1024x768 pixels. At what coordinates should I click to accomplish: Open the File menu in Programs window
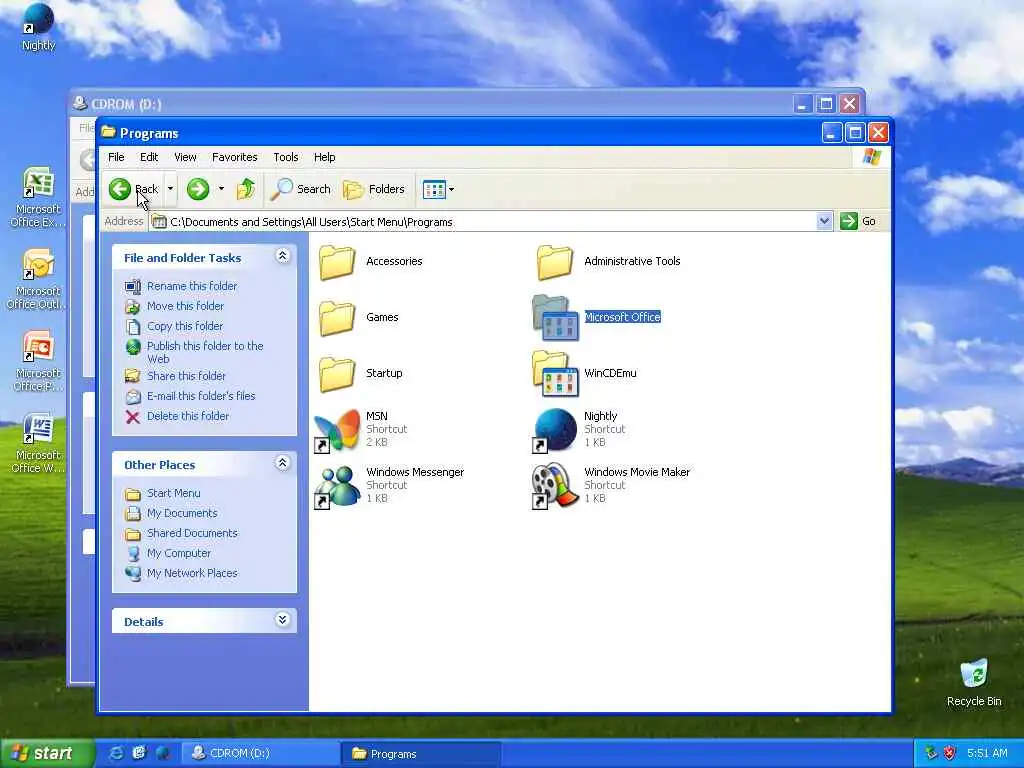116,157
